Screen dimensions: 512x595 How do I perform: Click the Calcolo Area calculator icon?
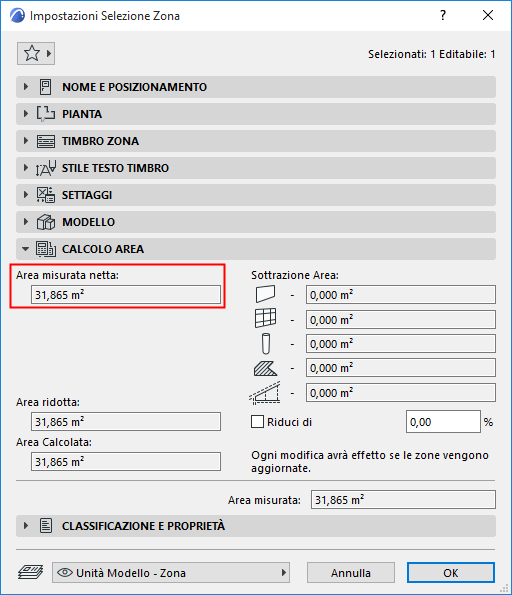point(46,249)
